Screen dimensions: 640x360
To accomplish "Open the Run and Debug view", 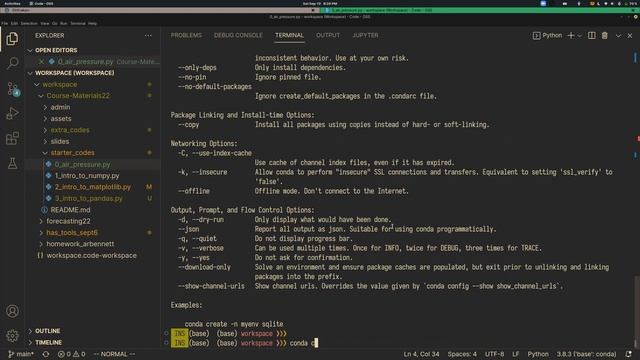I will (x=12, y=113).
